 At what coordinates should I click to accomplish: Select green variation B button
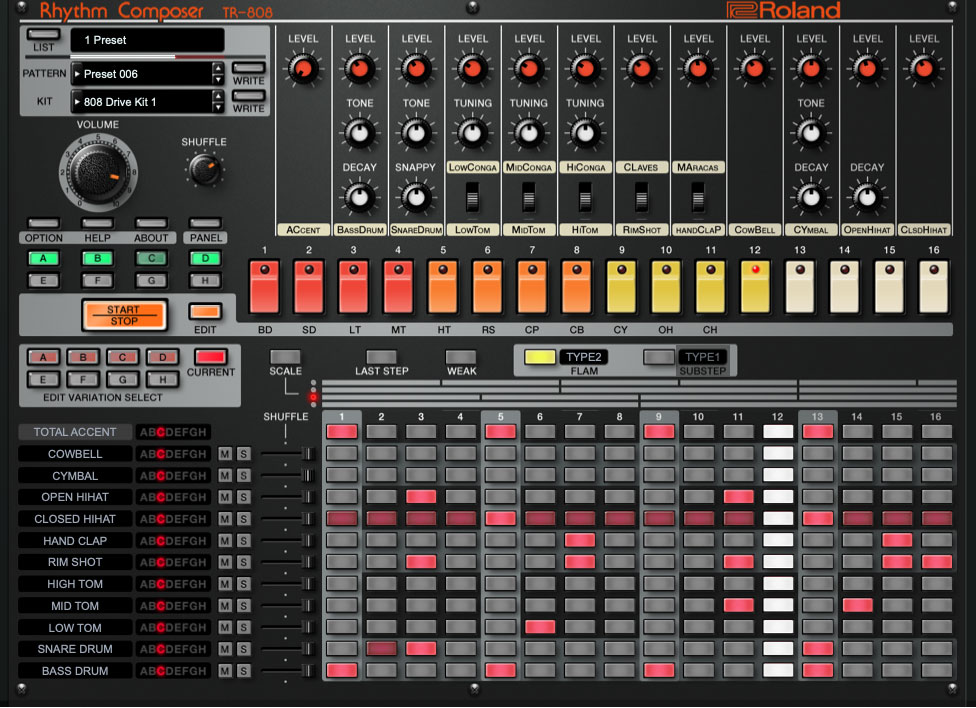pos(98,258)
